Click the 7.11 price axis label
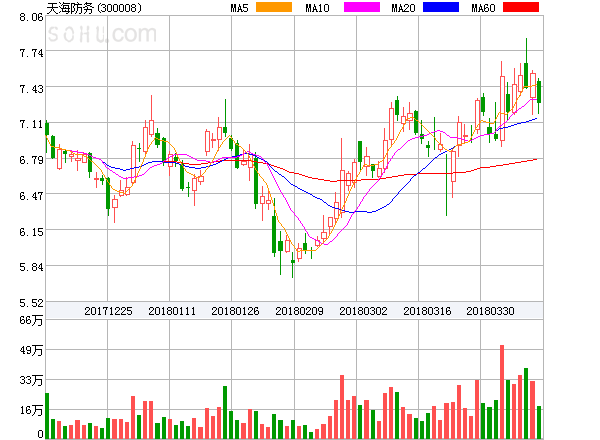Viewport: 600px width, 440px height. pyautogui.click(x=31, y=124)
